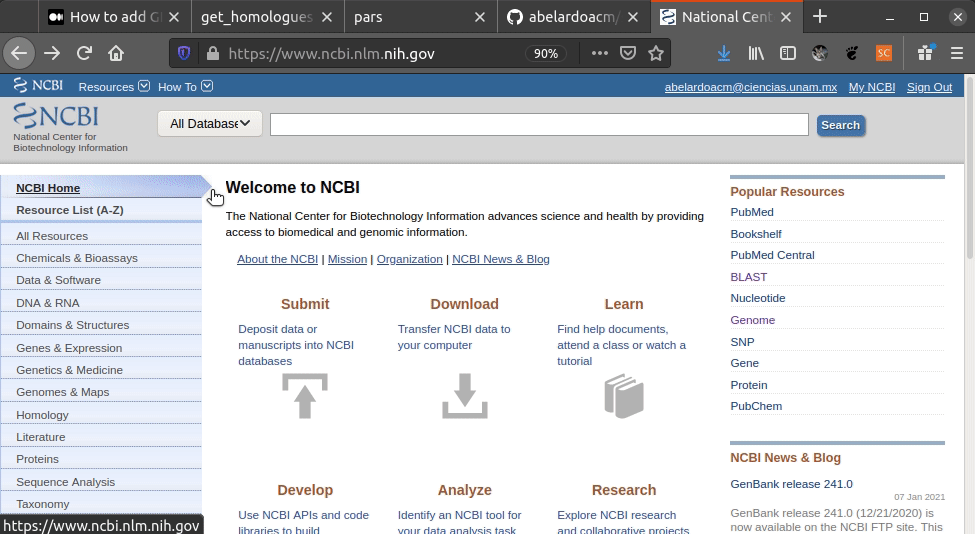Click the page vertical scrollbar thumb
Viewport: 975px width, 534px height.
click(x=969, y=168)
